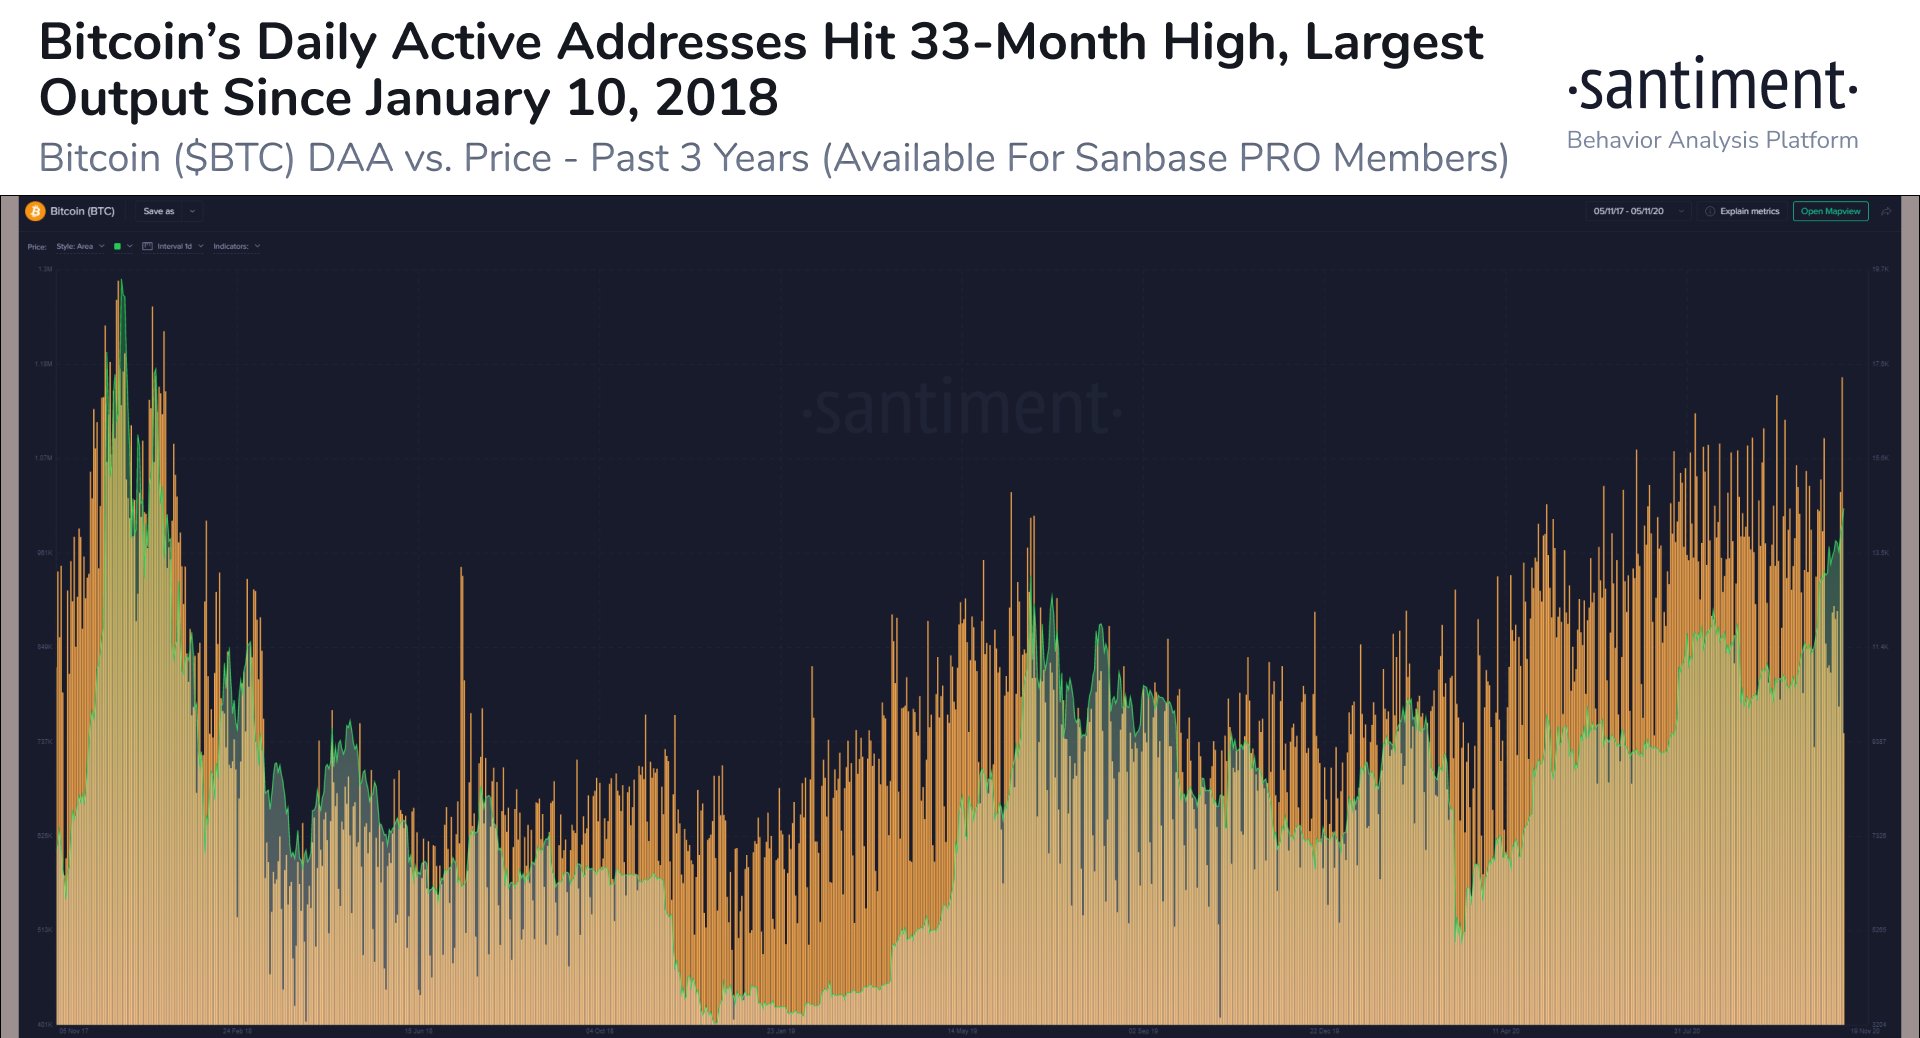Open the 05/11/17 - 05/11/20 date range

(1638, 211)
